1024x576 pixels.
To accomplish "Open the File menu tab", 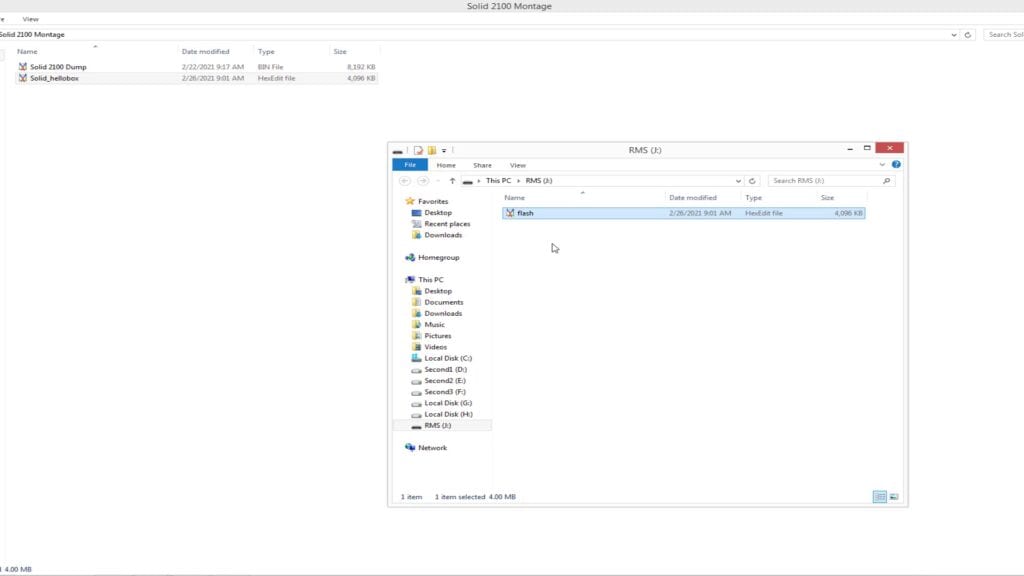I will pyautogui.click(x=409, y=165).
